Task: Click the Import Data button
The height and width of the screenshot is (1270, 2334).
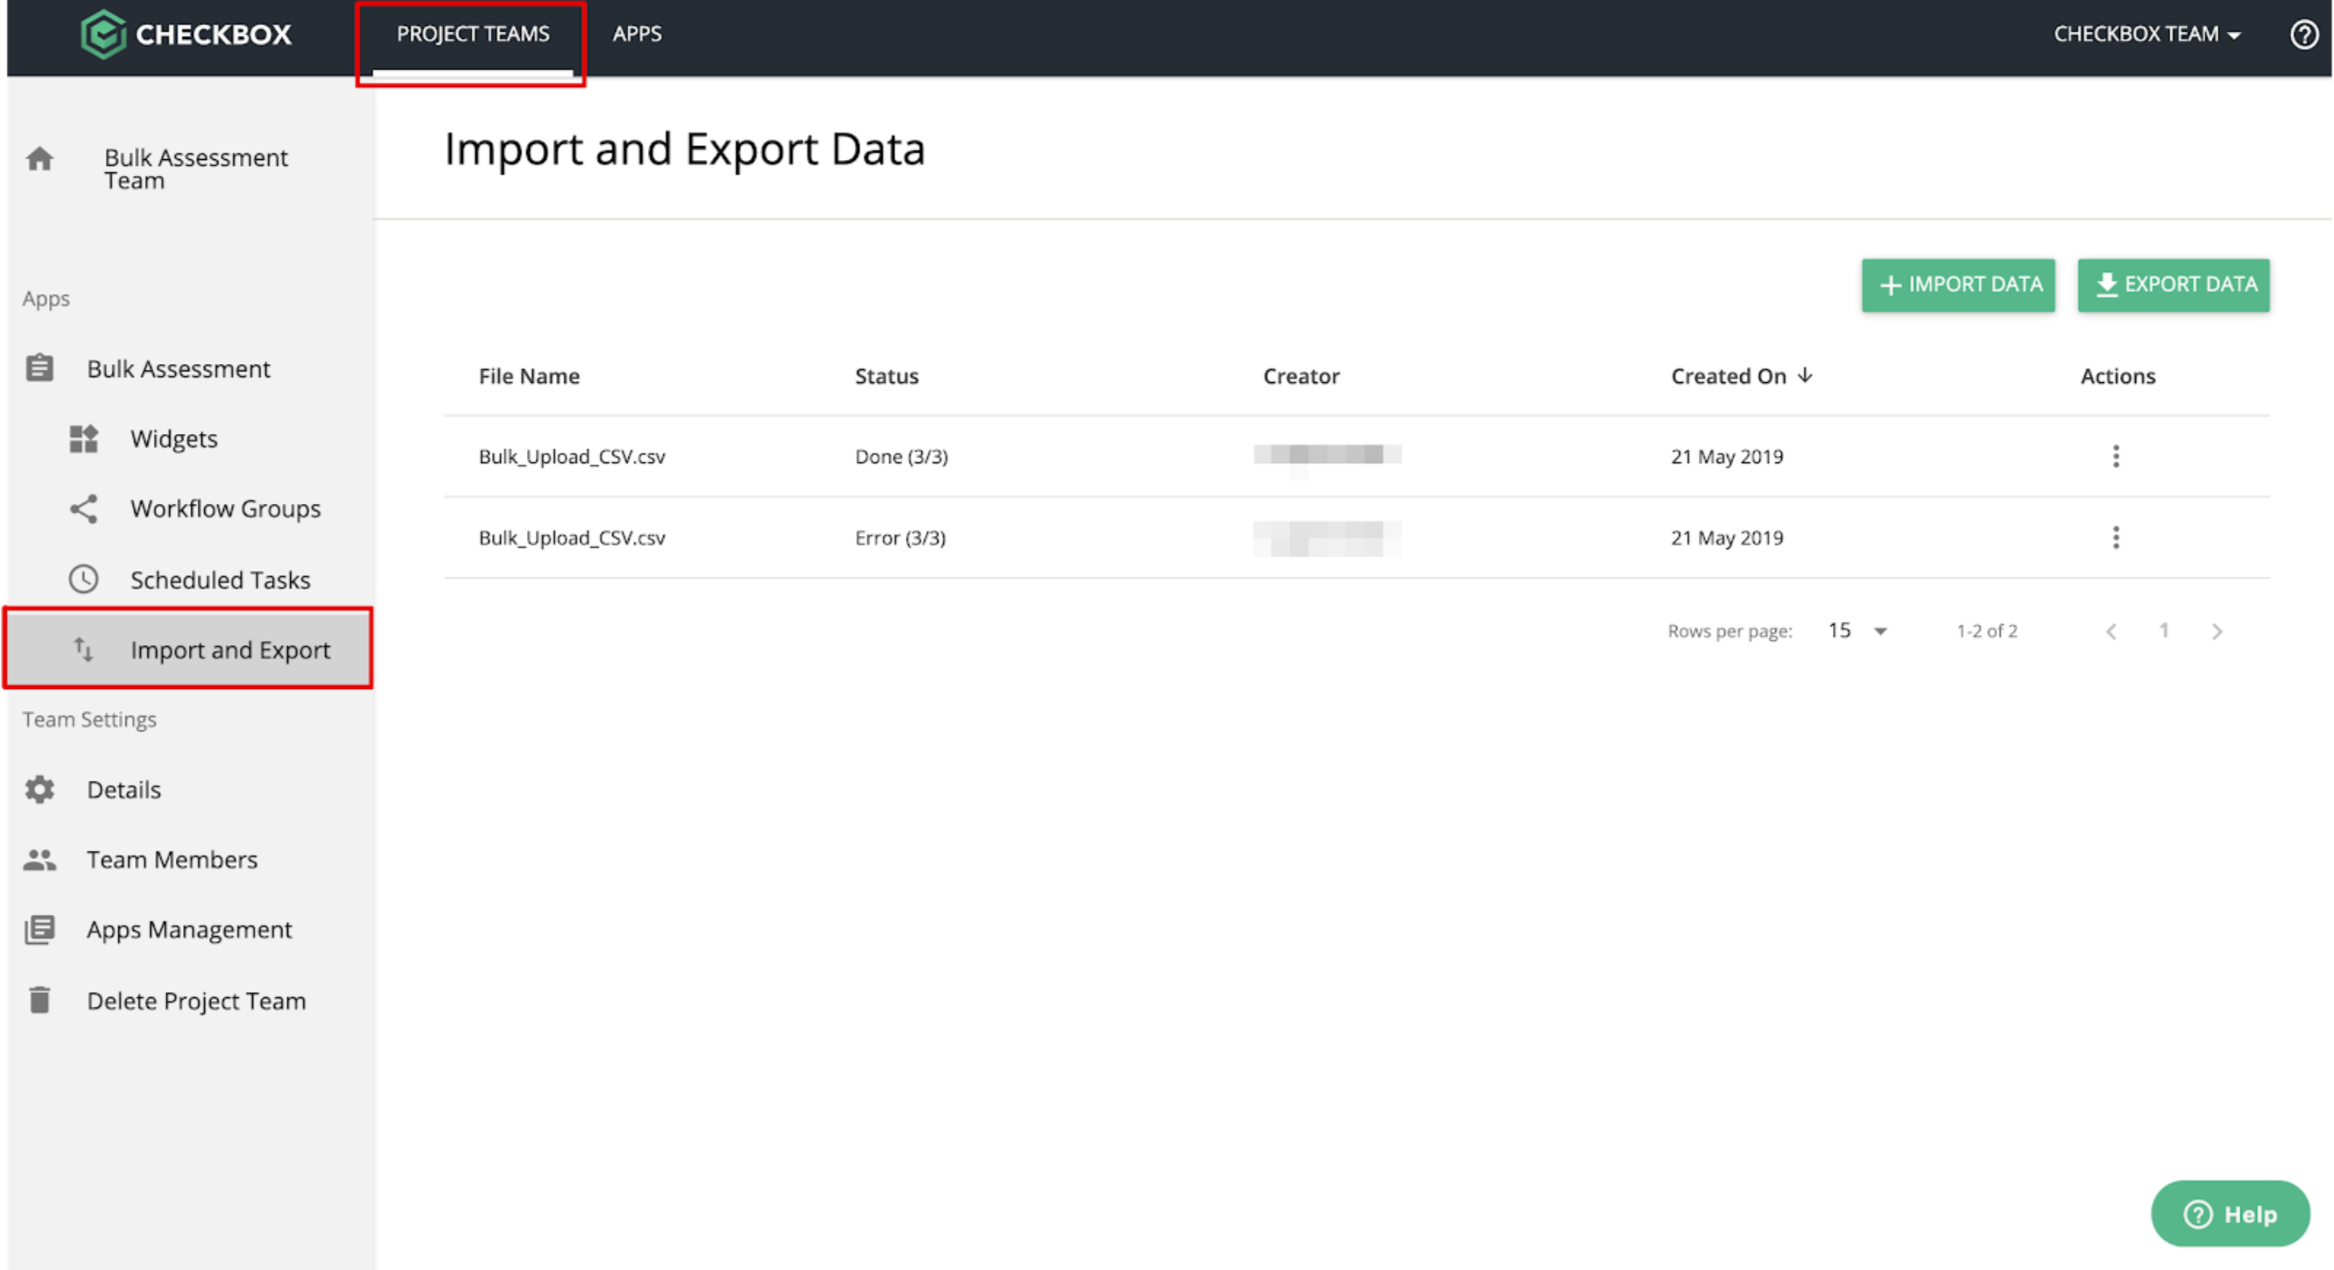Action: [1958, 285]
